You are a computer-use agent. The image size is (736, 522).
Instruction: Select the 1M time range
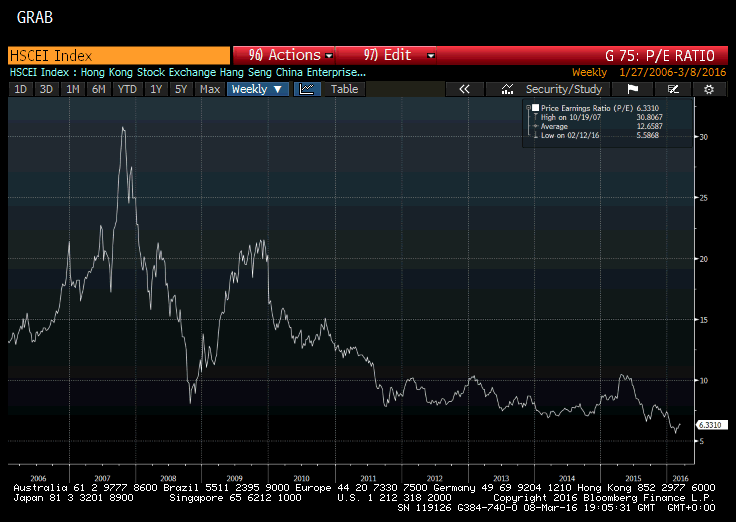(72, 89)
